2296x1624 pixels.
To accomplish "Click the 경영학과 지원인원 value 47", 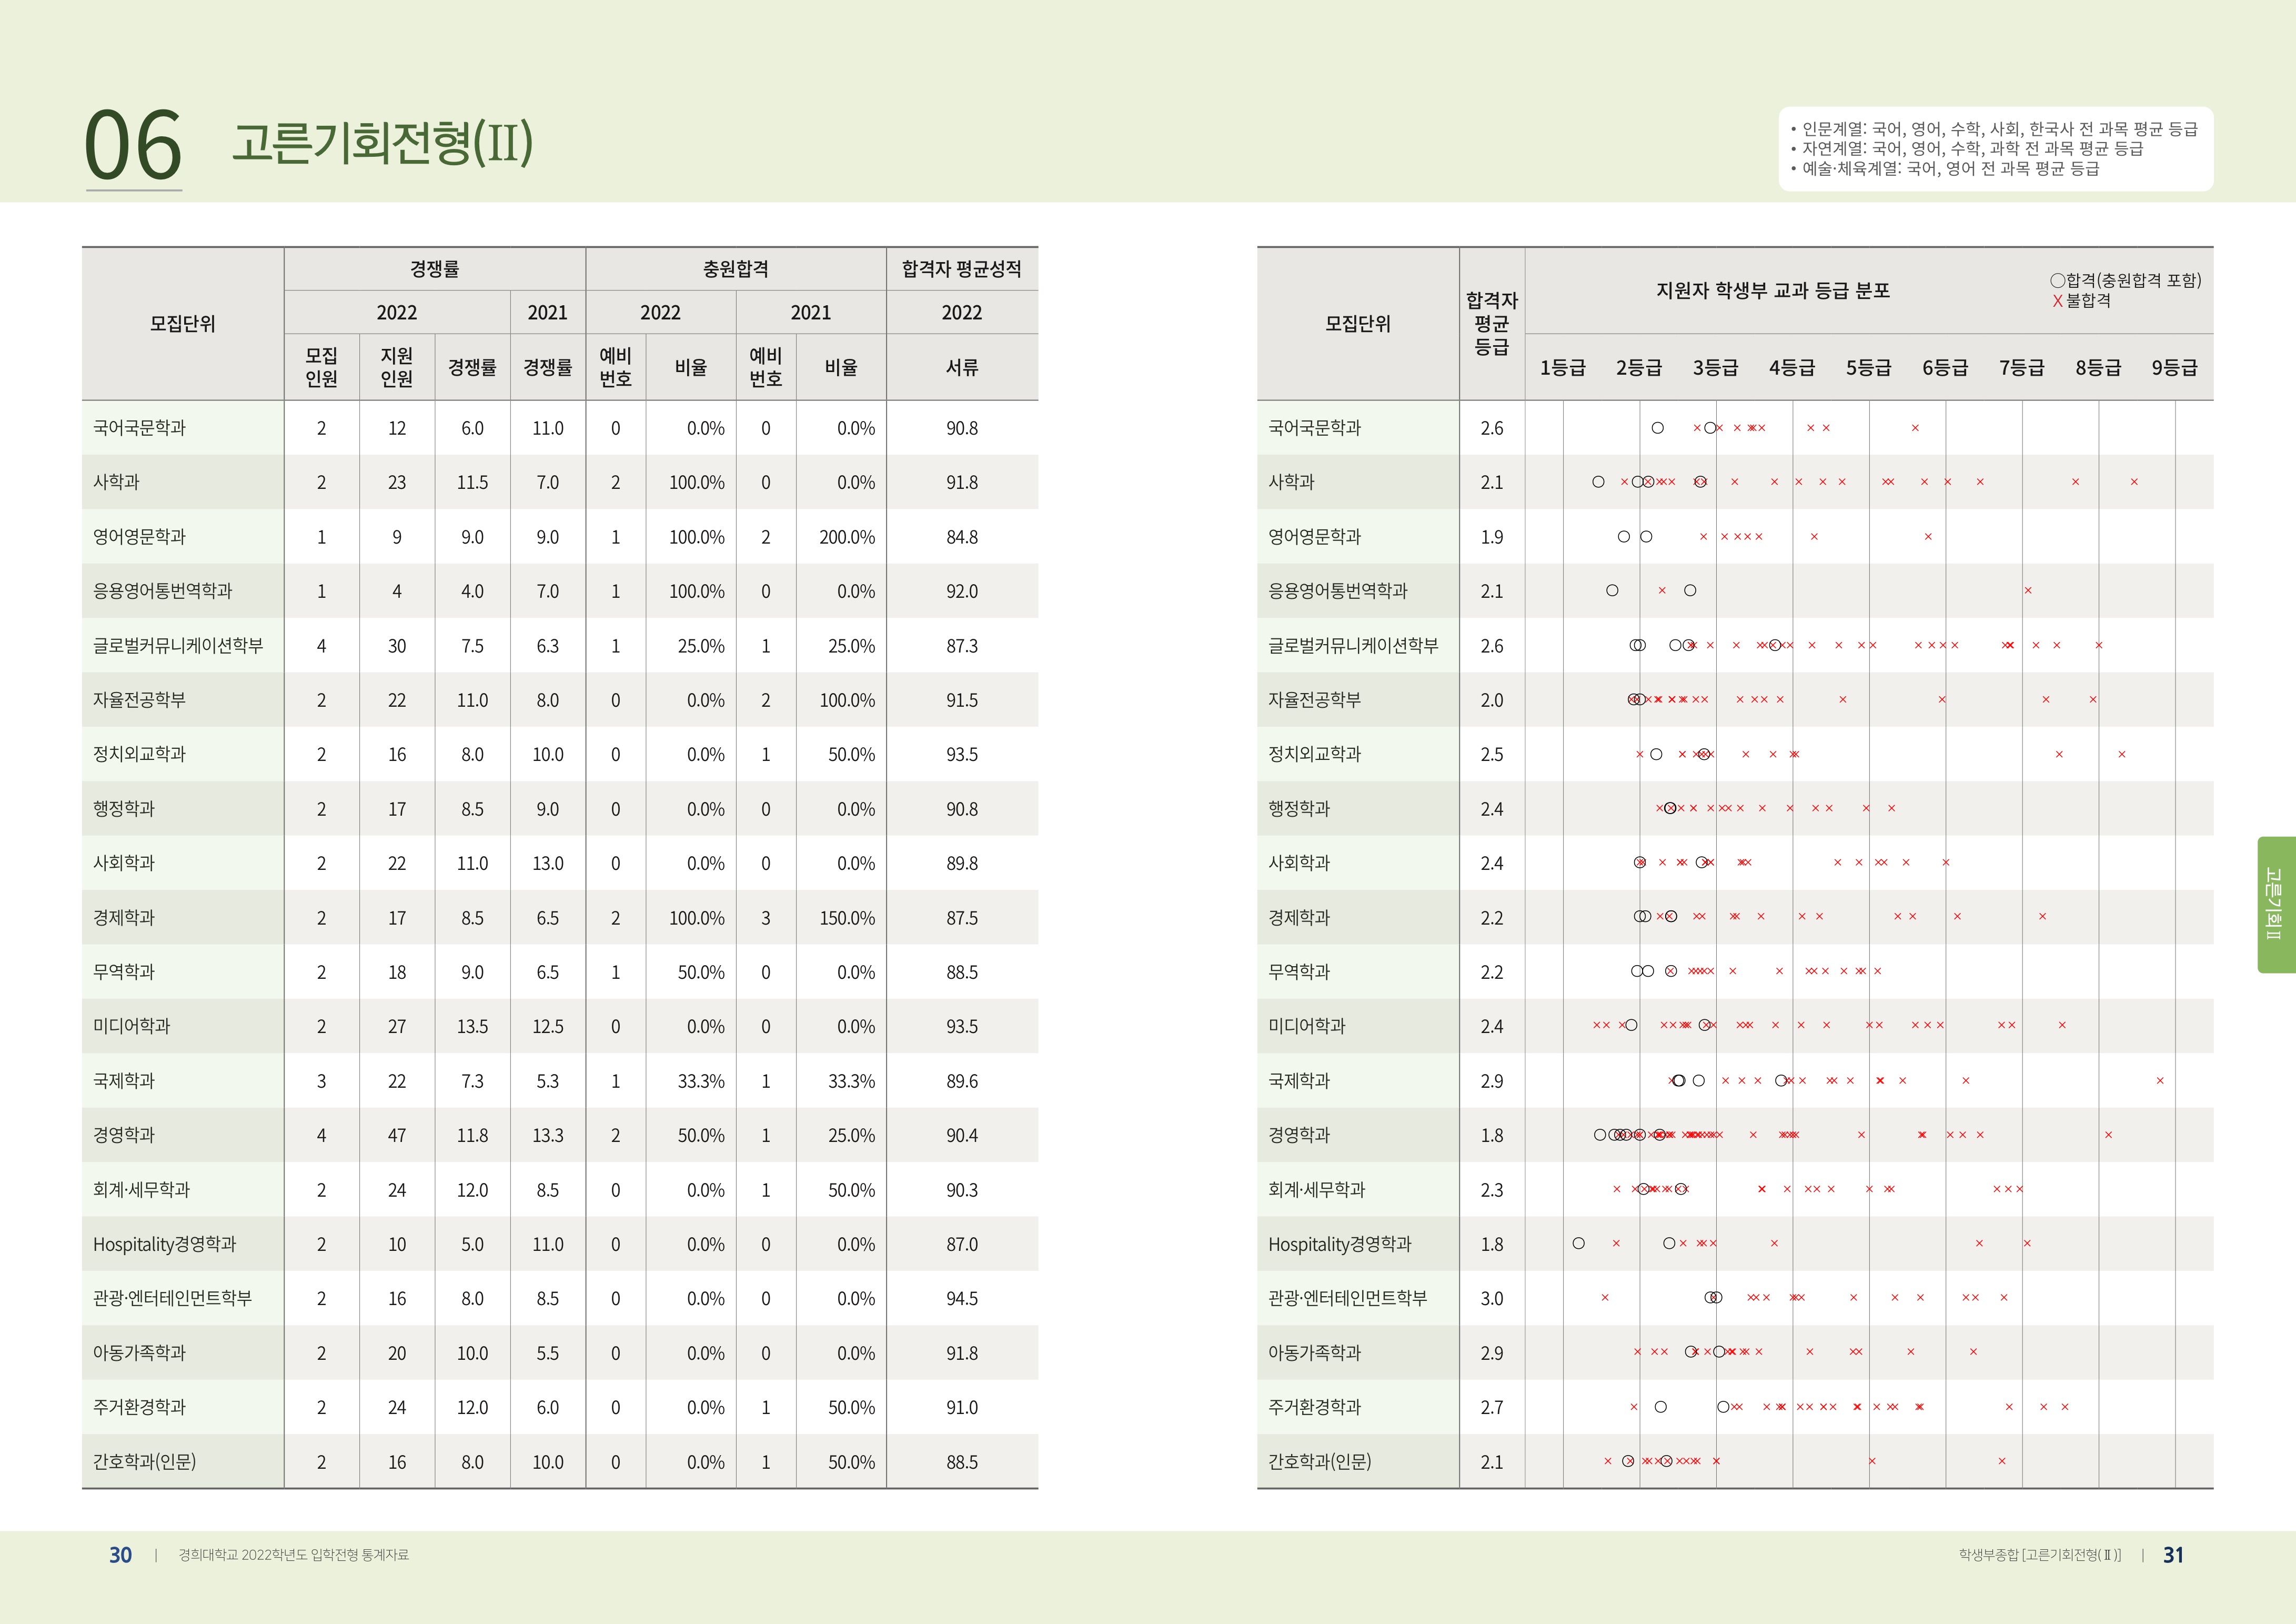I will pyautogui.click(x=397, y=1135).
